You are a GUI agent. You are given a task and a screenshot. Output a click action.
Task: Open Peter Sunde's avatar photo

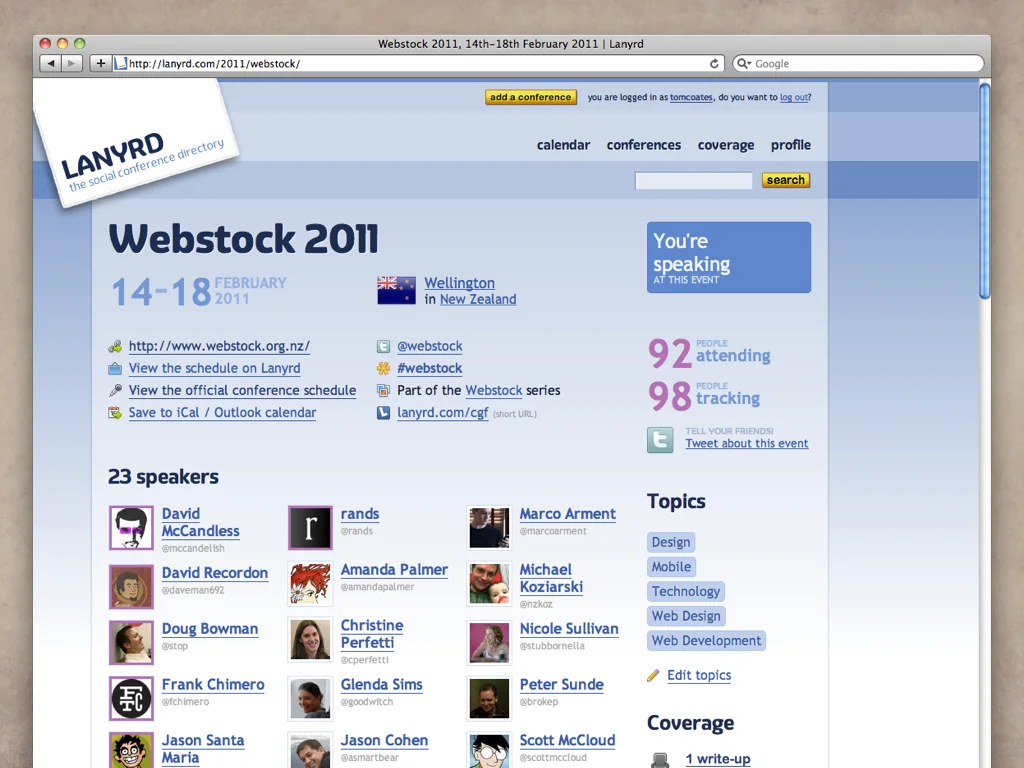[489, 699]
